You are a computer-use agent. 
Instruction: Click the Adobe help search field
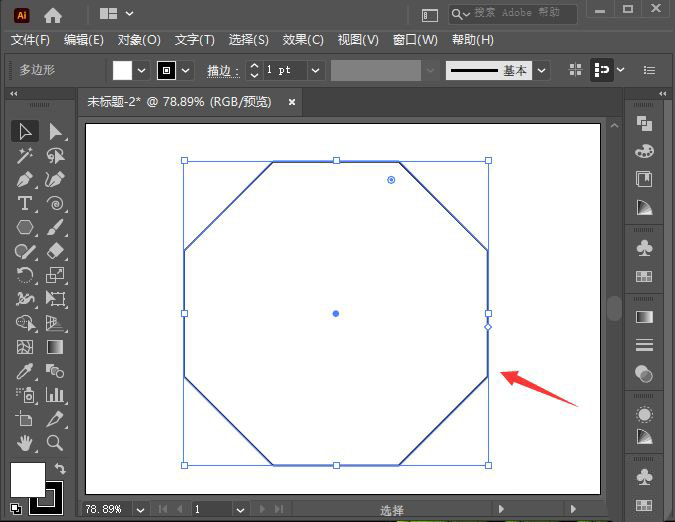(512, 14)
